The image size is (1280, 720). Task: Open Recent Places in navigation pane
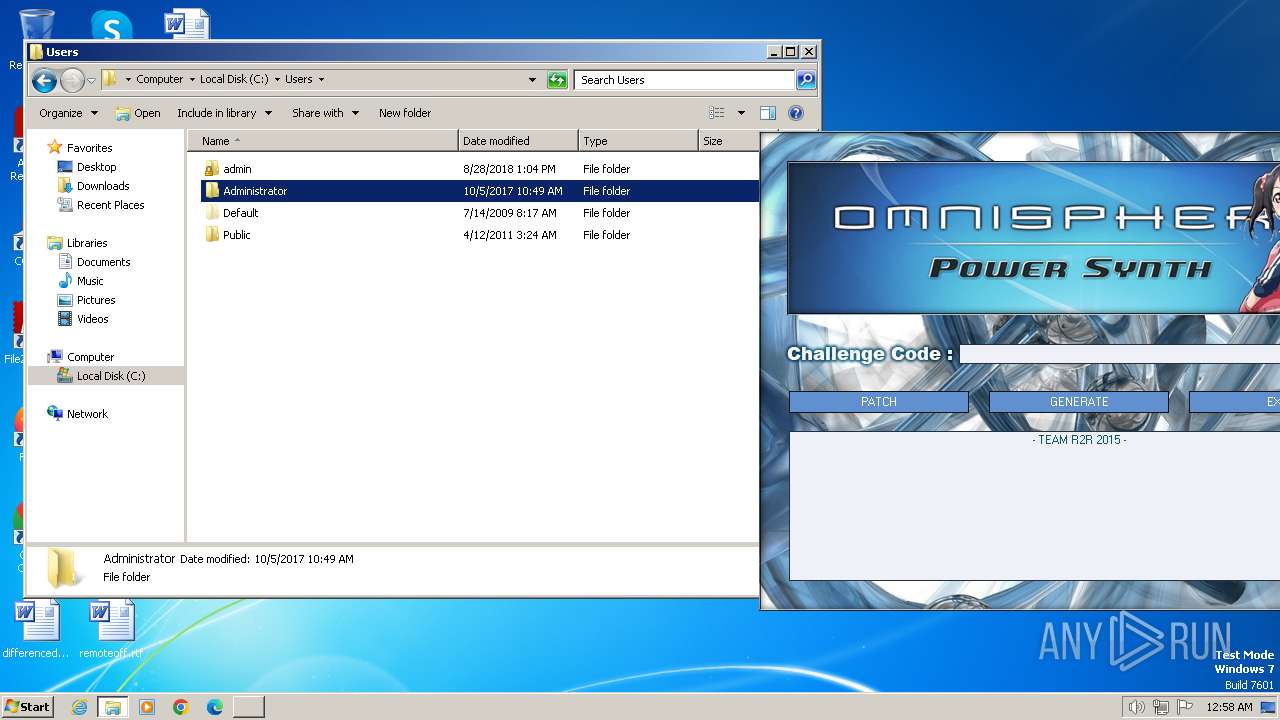pos(110,205)
